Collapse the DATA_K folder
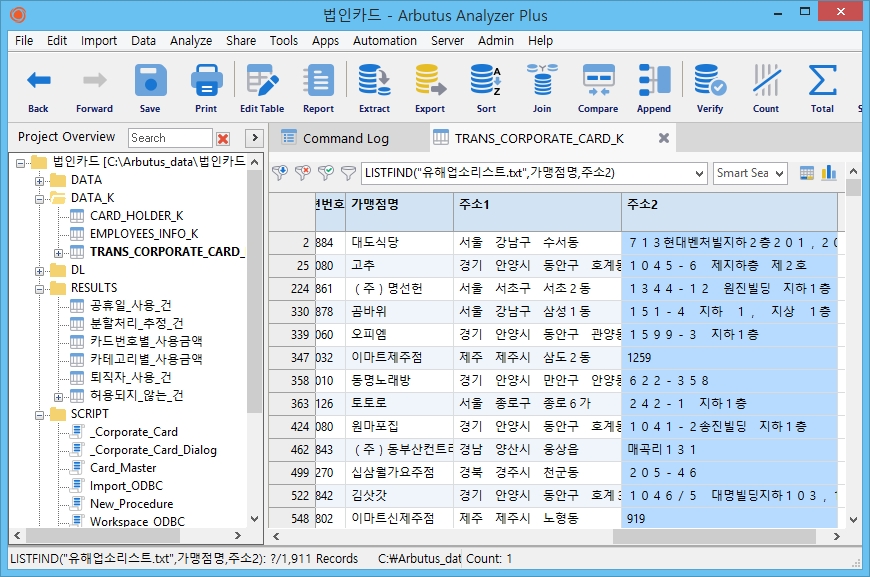The image size is (870, 577). click(x=39, y=199)
